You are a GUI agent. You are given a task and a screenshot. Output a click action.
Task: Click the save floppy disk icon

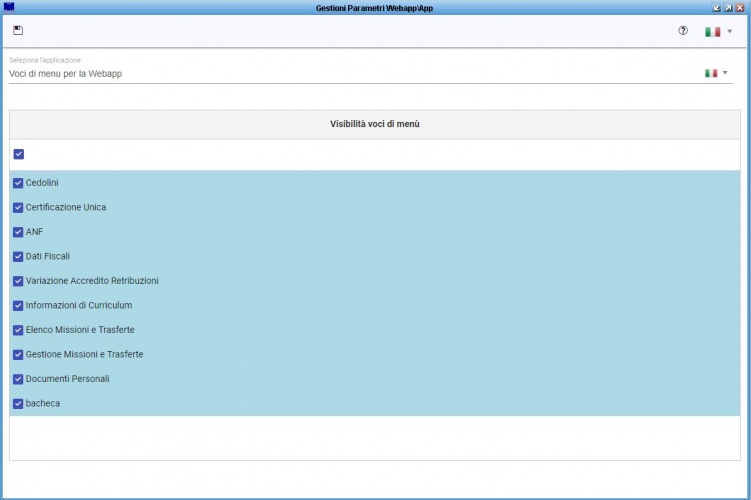click(18, 31)
